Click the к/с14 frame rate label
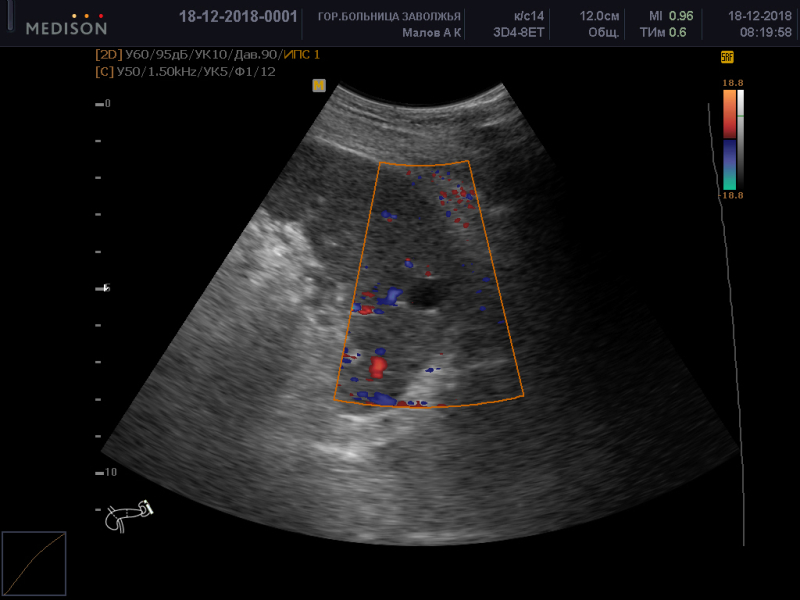The width and height of the screenshot is (800, 600). pos(529,16)
